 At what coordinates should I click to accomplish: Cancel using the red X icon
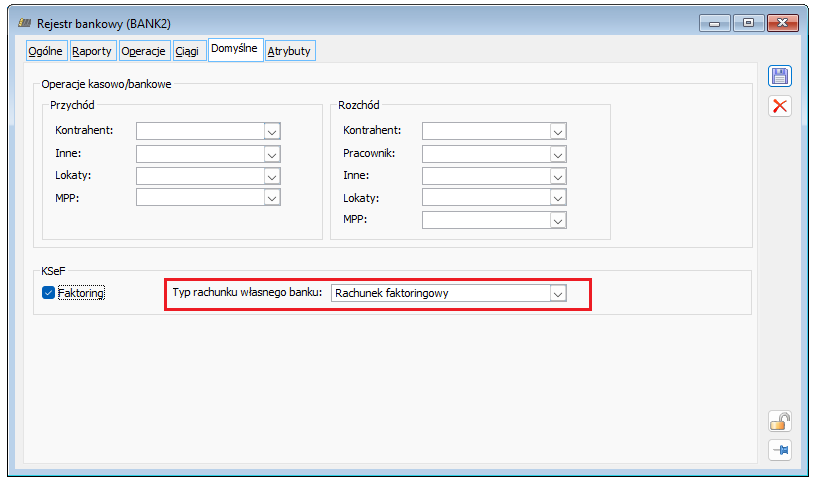[779, 106]
